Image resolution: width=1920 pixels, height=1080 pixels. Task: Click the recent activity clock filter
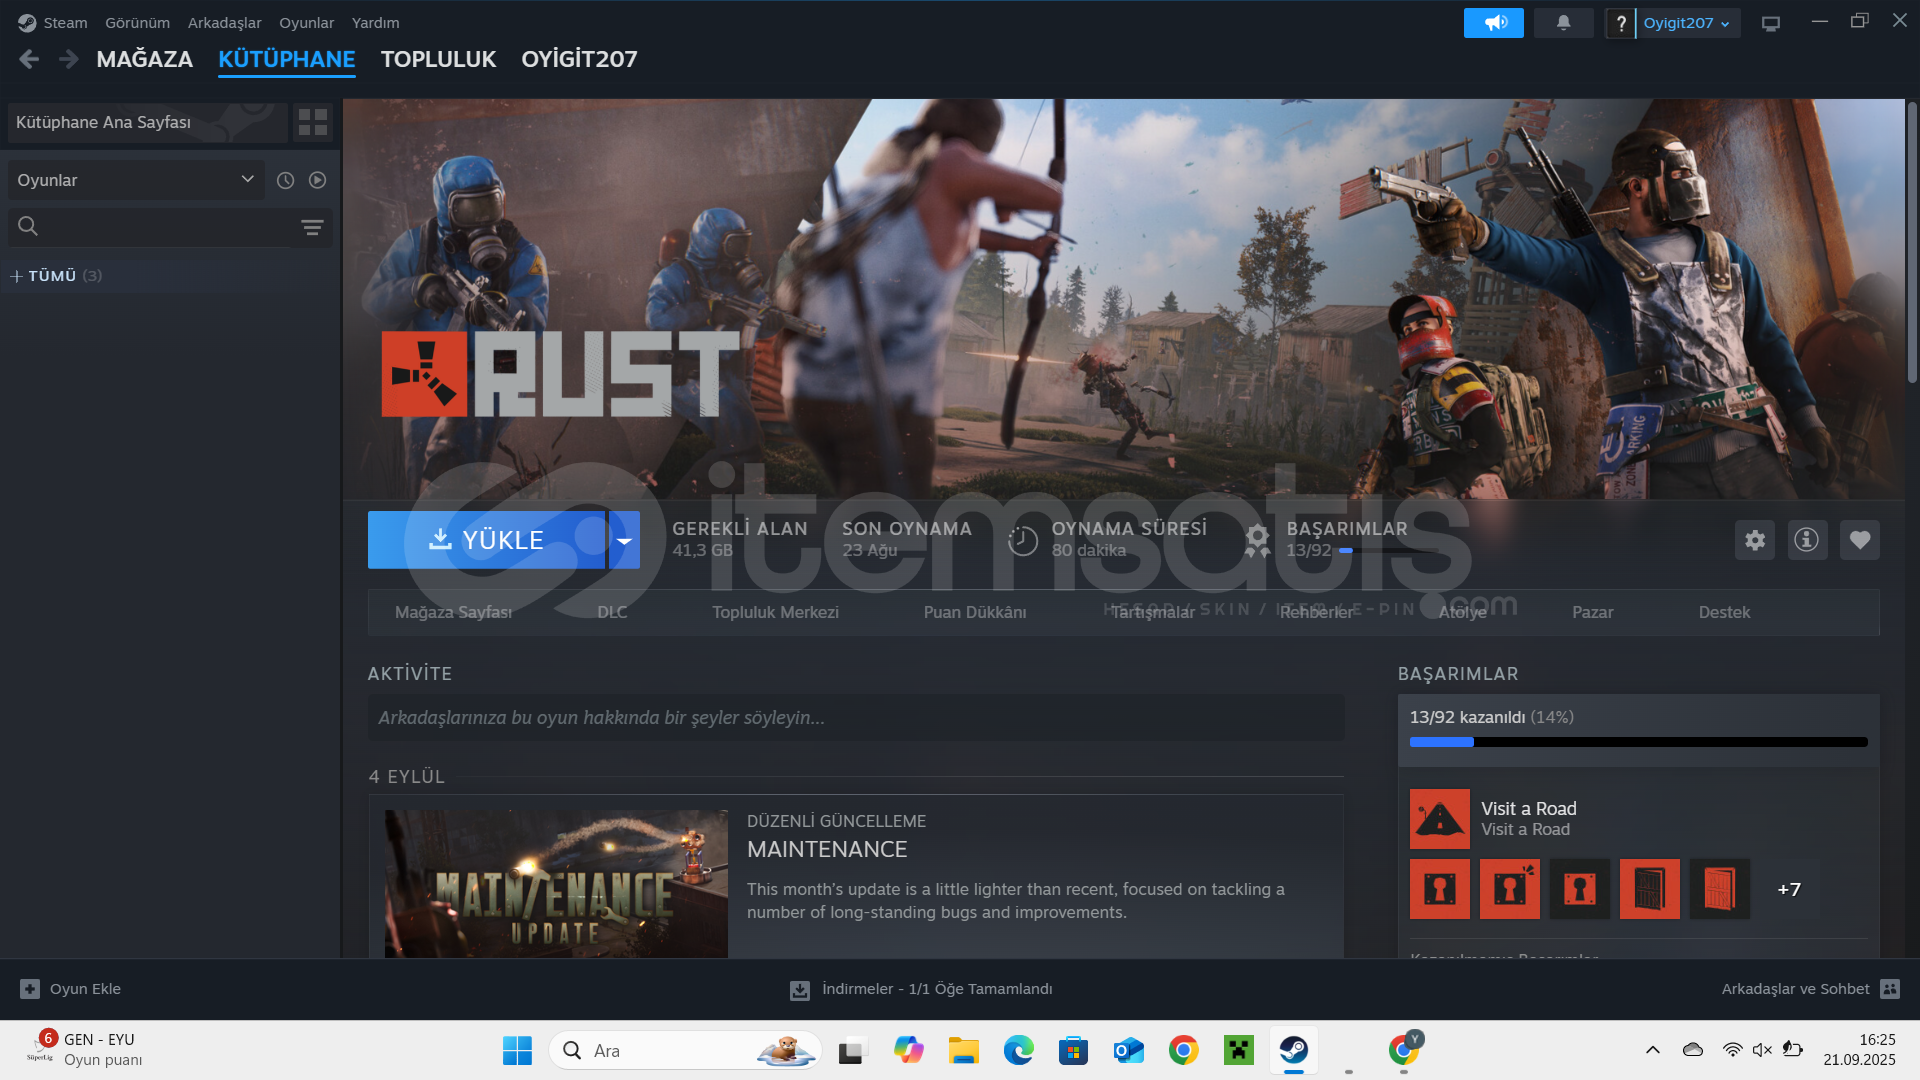coord(285,180)
